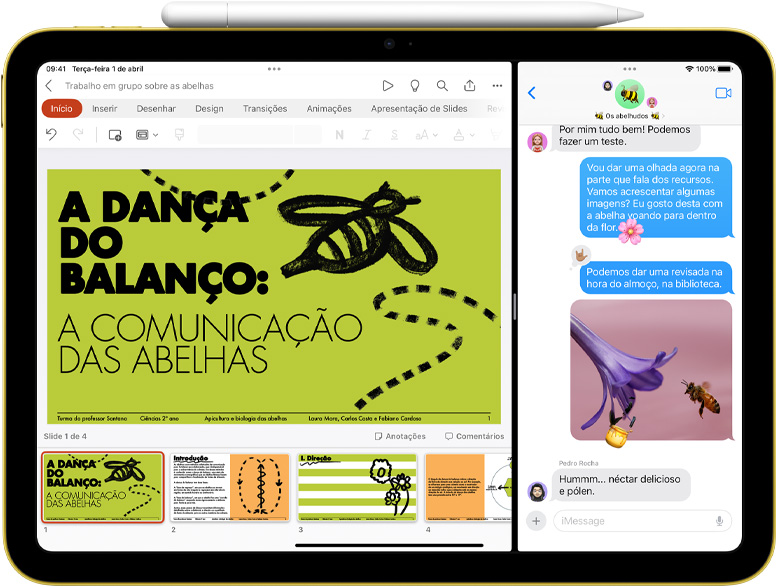Select slide 3 thumbnail titled Direção
Image resolution: width=777 pixels, height=587 pixels.
click(x=357, y=487)
